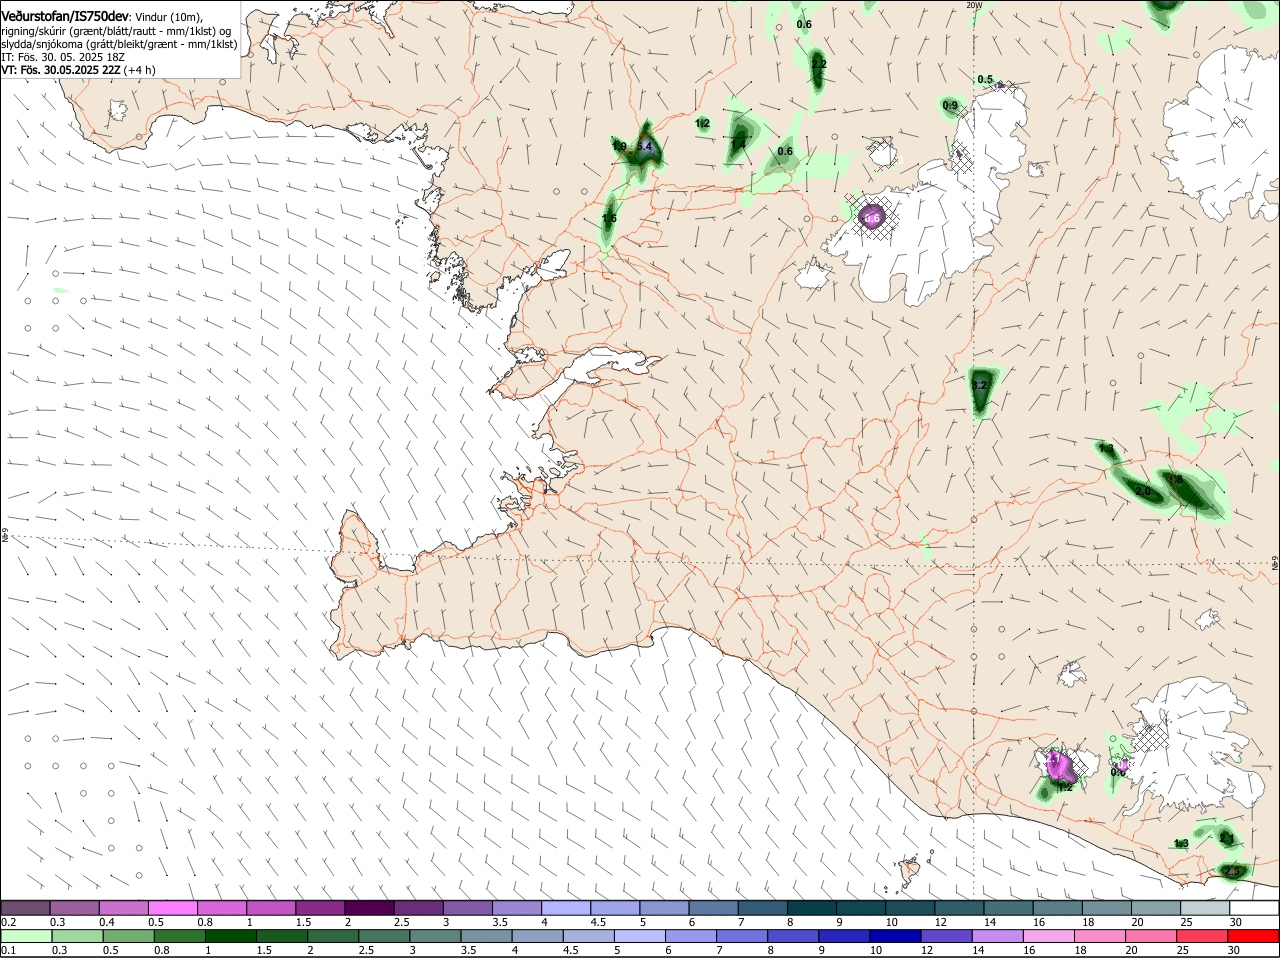Click the 20W longitude label
The height and width of the screenshot is (958, 1280).
(974, 5)
